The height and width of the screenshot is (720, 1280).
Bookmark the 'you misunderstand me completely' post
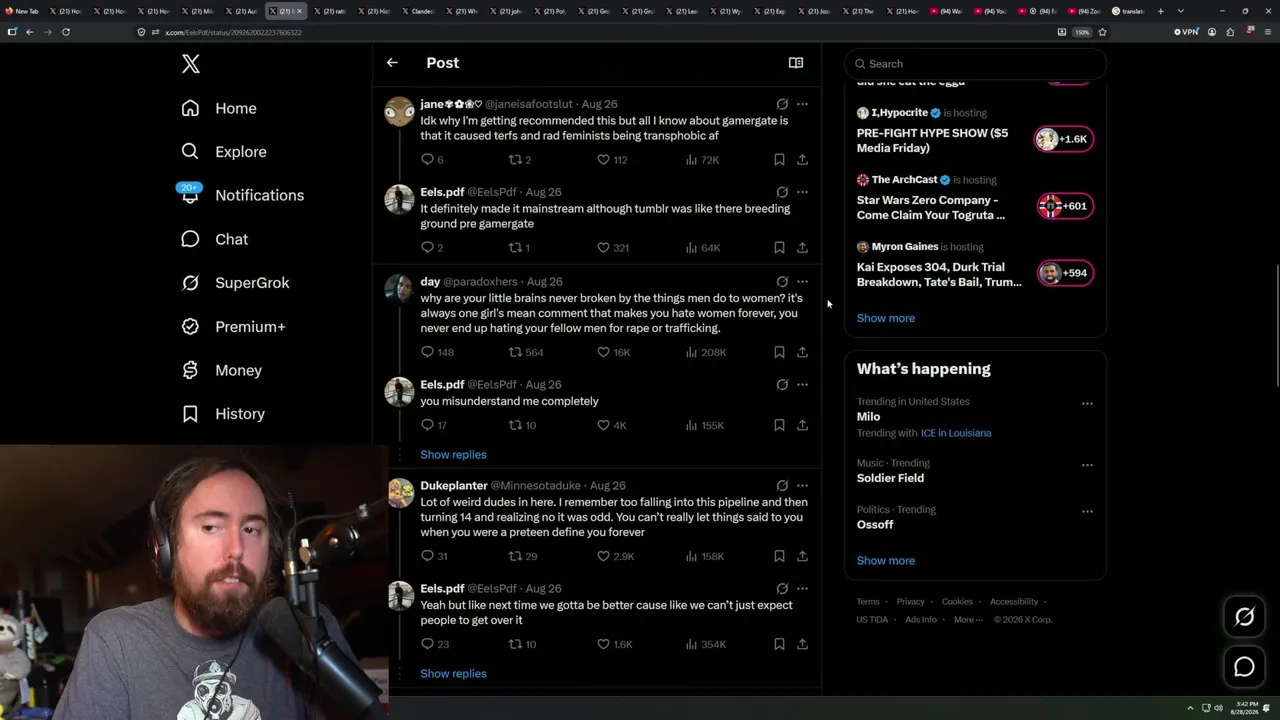pyautogui.click(x=779, y=425)
